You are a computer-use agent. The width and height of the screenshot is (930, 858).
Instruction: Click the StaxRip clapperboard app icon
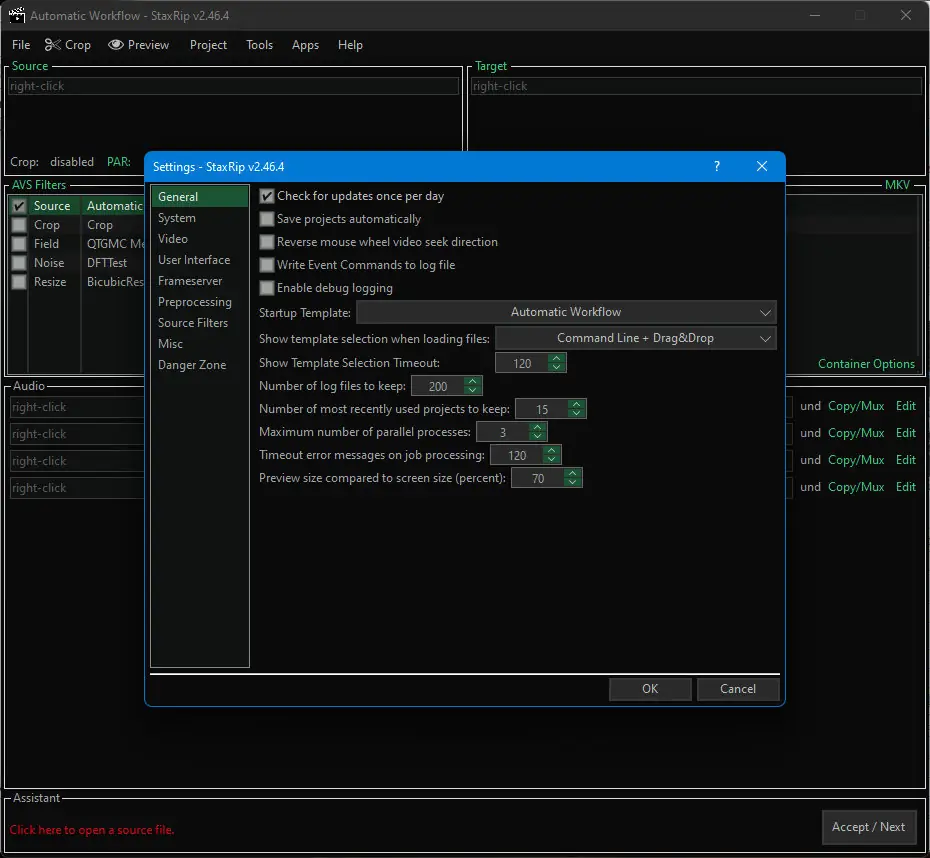[17, 15]
